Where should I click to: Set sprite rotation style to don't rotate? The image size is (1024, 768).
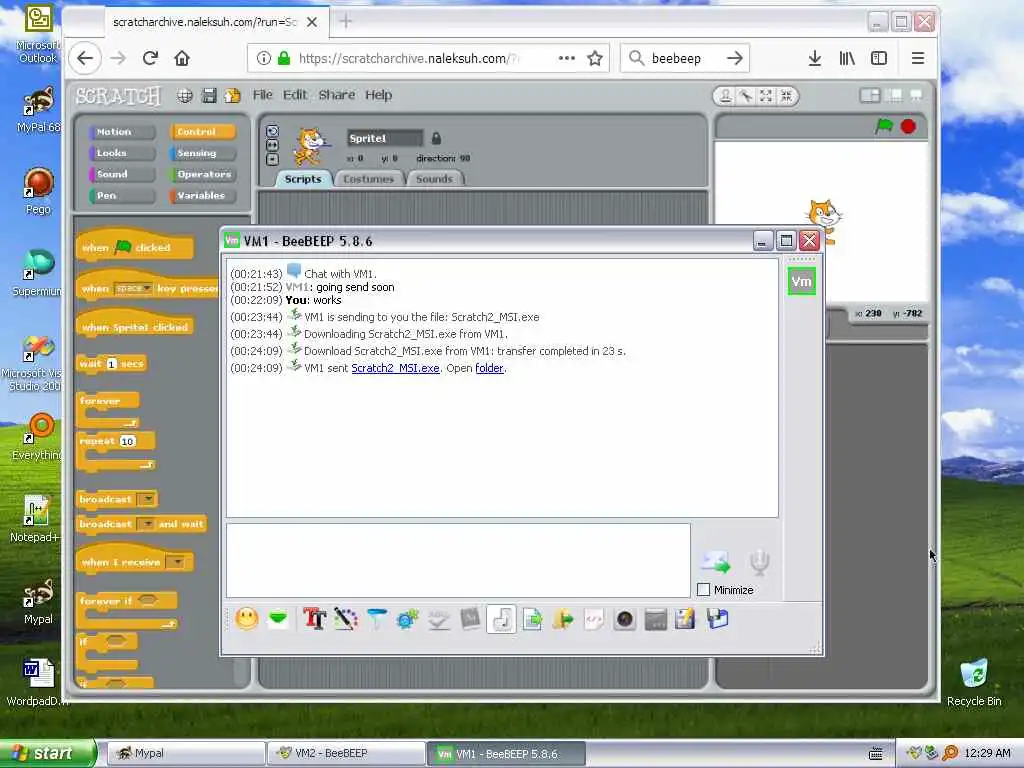tap(272, 159)
